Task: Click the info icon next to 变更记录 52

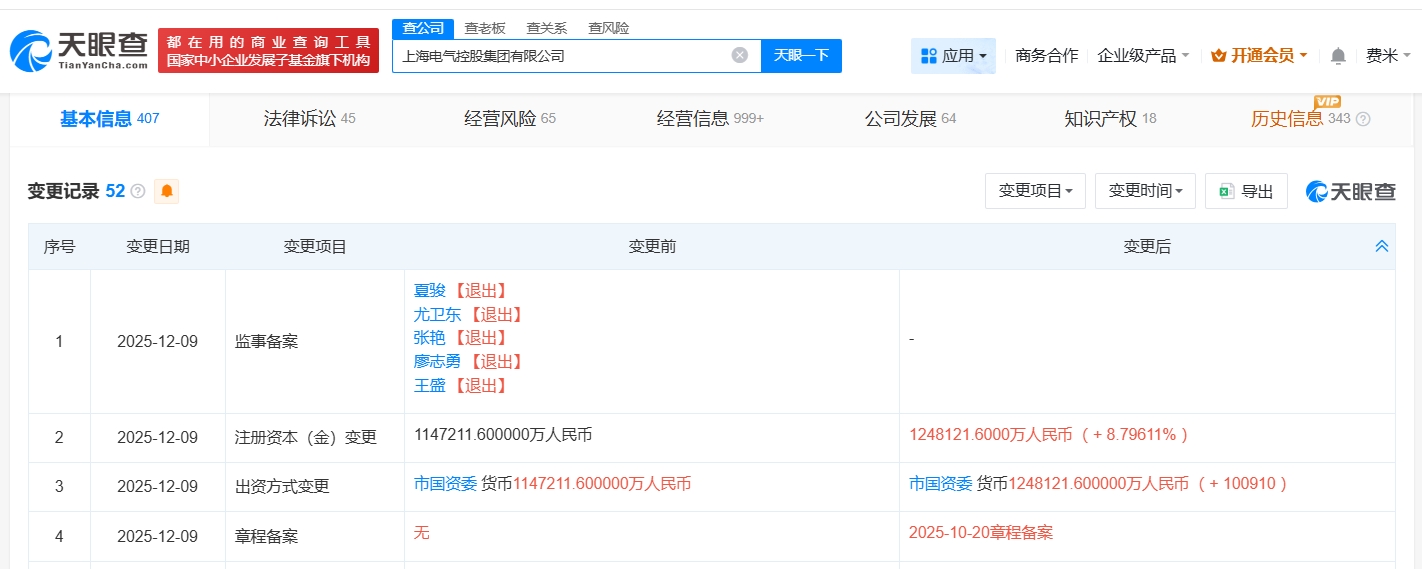Action: 138,191
